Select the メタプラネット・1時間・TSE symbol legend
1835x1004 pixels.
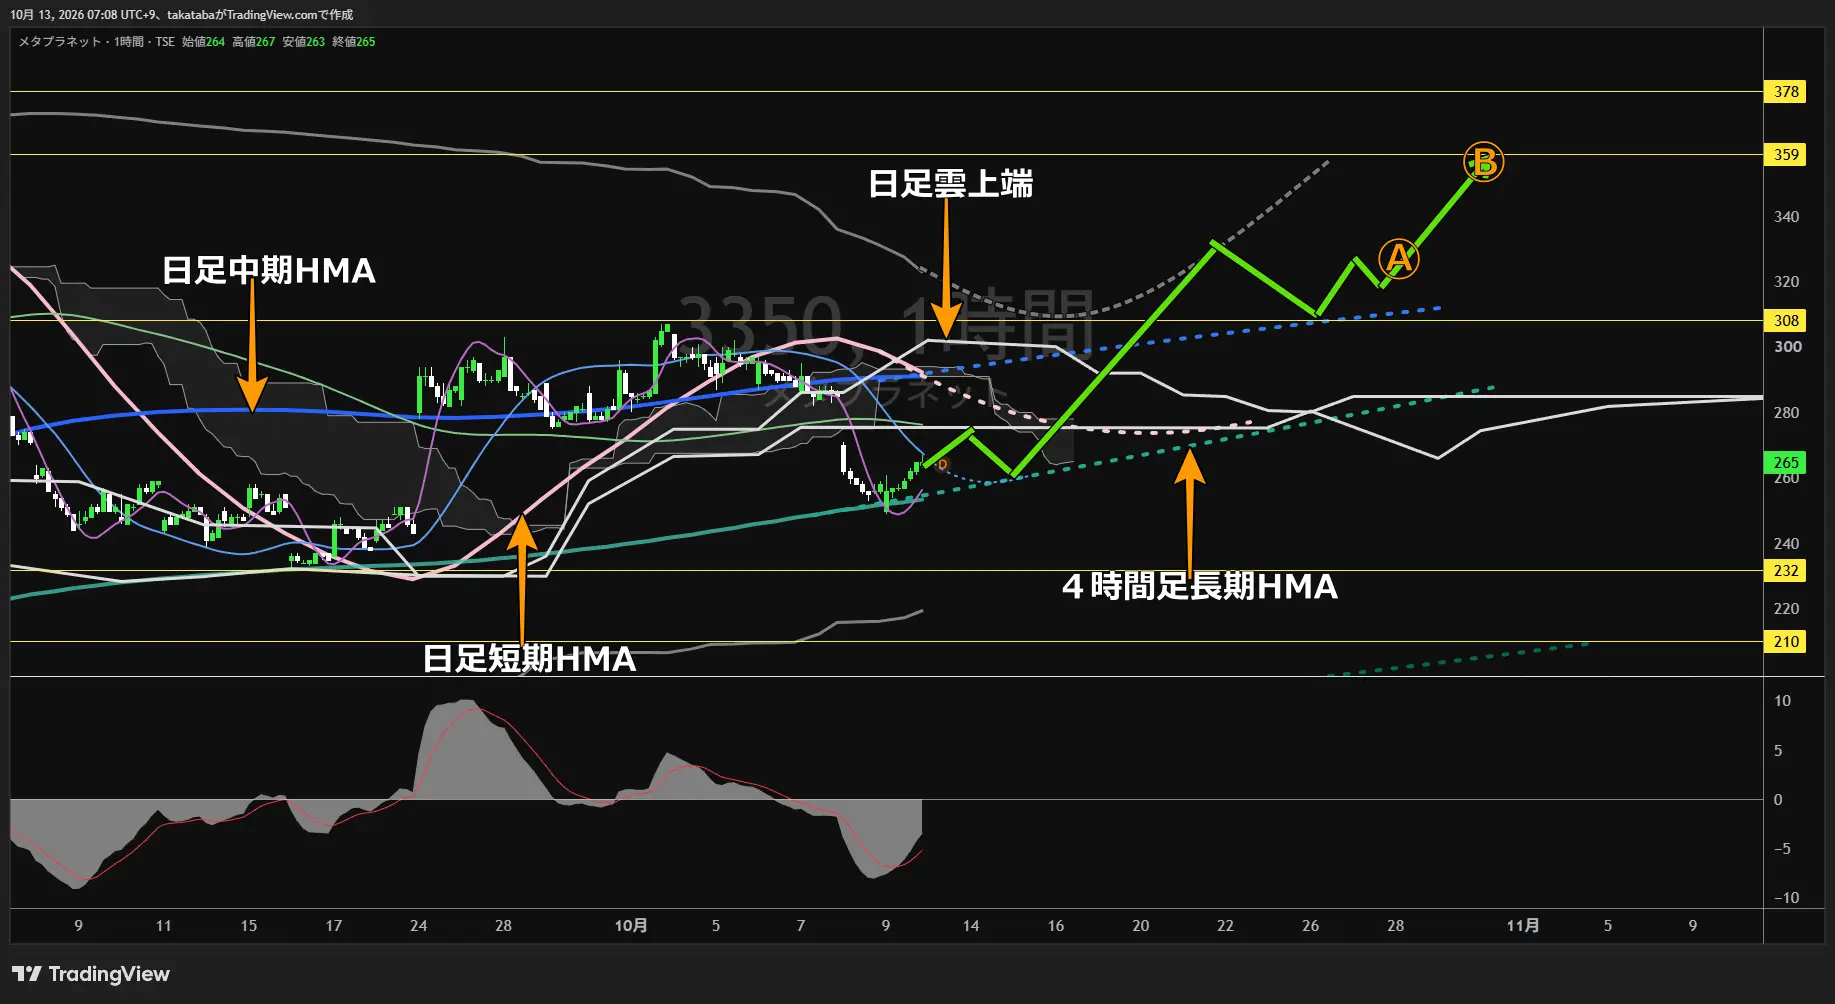tap(97, 42)
